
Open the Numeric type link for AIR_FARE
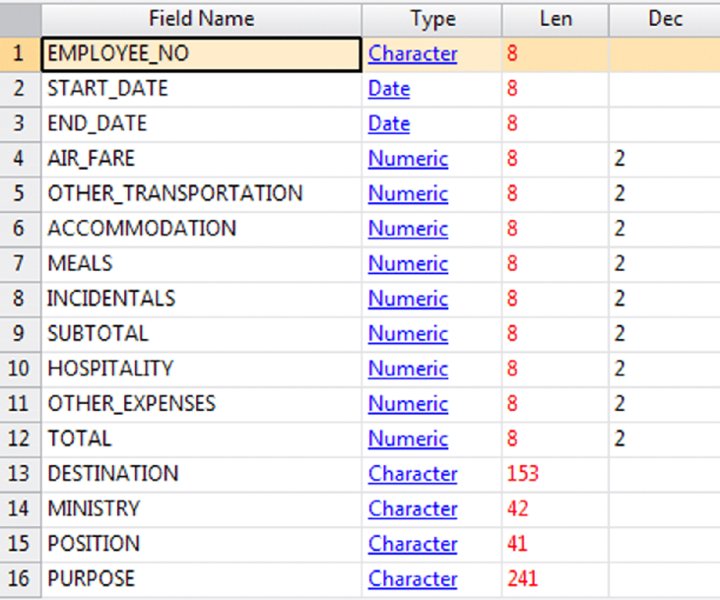pyautogui.click(x=408, y=159)
